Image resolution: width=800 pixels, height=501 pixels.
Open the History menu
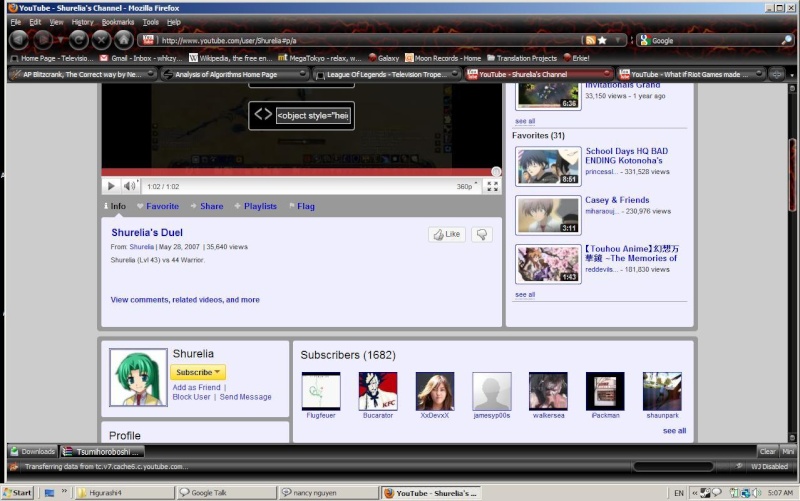83,22
